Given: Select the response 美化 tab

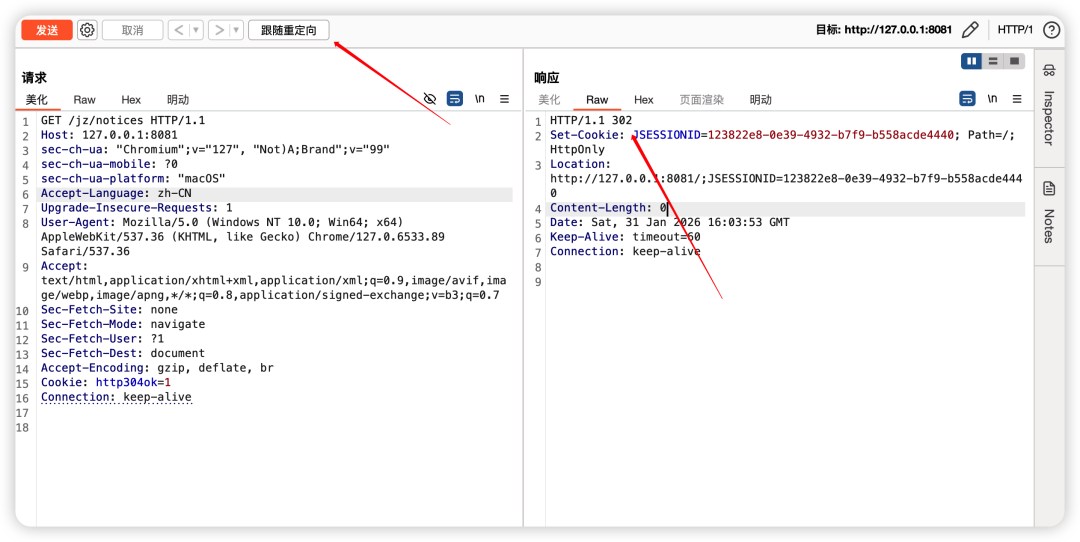Looking at the screenshot, I should coord(549,100).
